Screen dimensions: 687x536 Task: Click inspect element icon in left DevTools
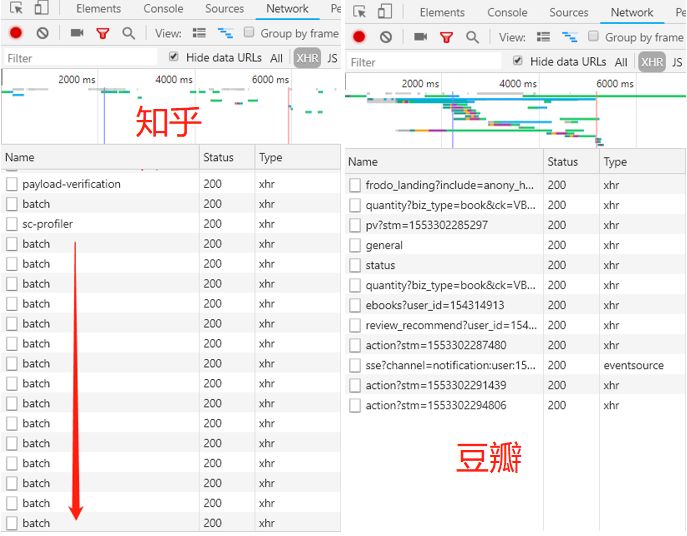click(x=16, y=8)
